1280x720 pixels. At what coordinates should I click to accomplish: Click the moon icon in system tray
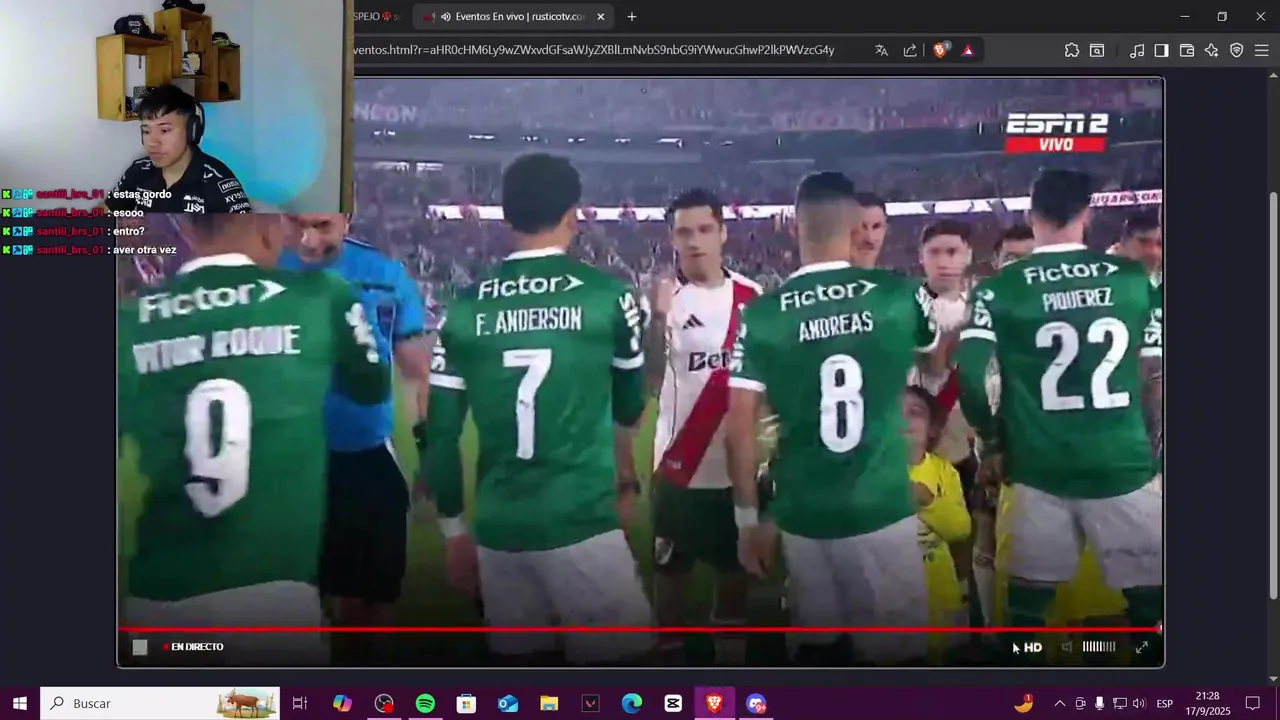click(1024, 703)
